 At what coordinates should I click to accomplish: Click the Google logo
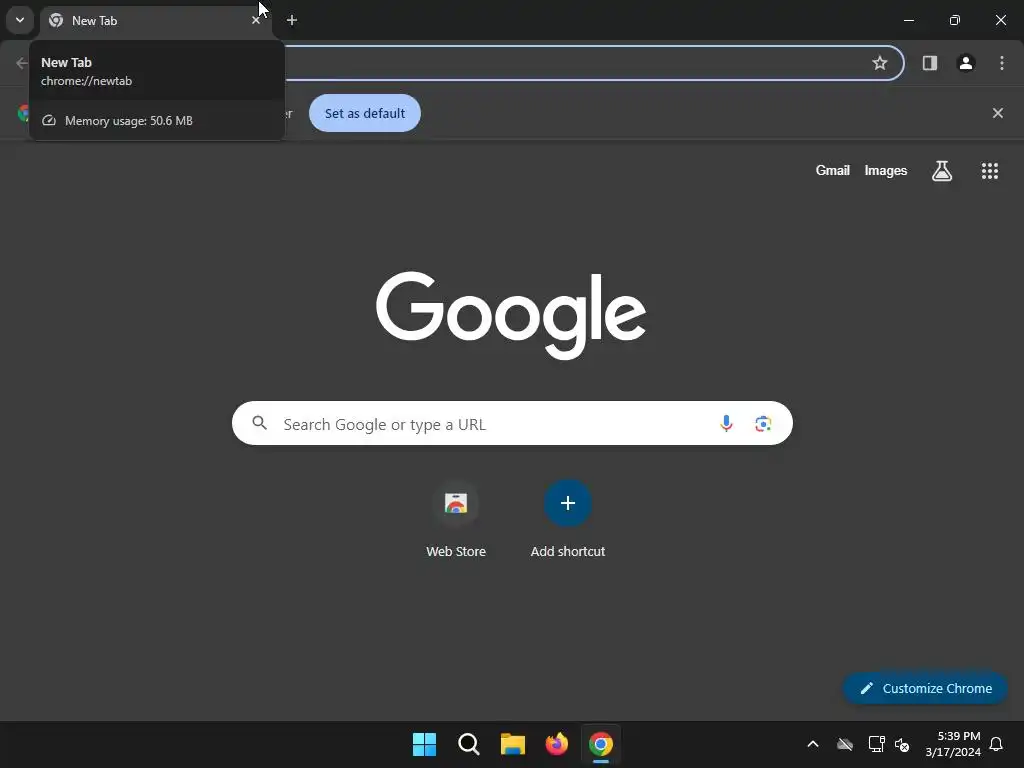pyautogui.click(x=511, y=315)
